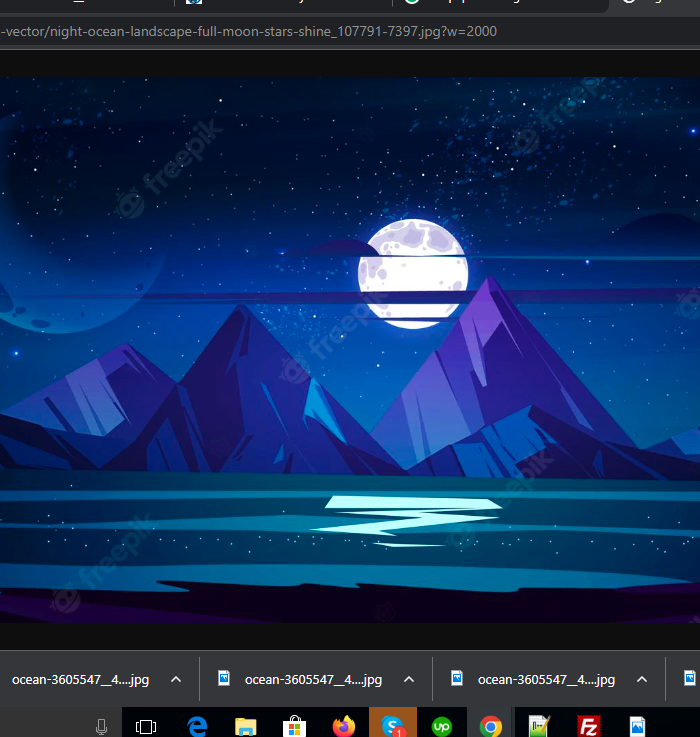Open File Explorer from the taskbar
This screenshot has width=700, height=737.
[x=246, y=727]
